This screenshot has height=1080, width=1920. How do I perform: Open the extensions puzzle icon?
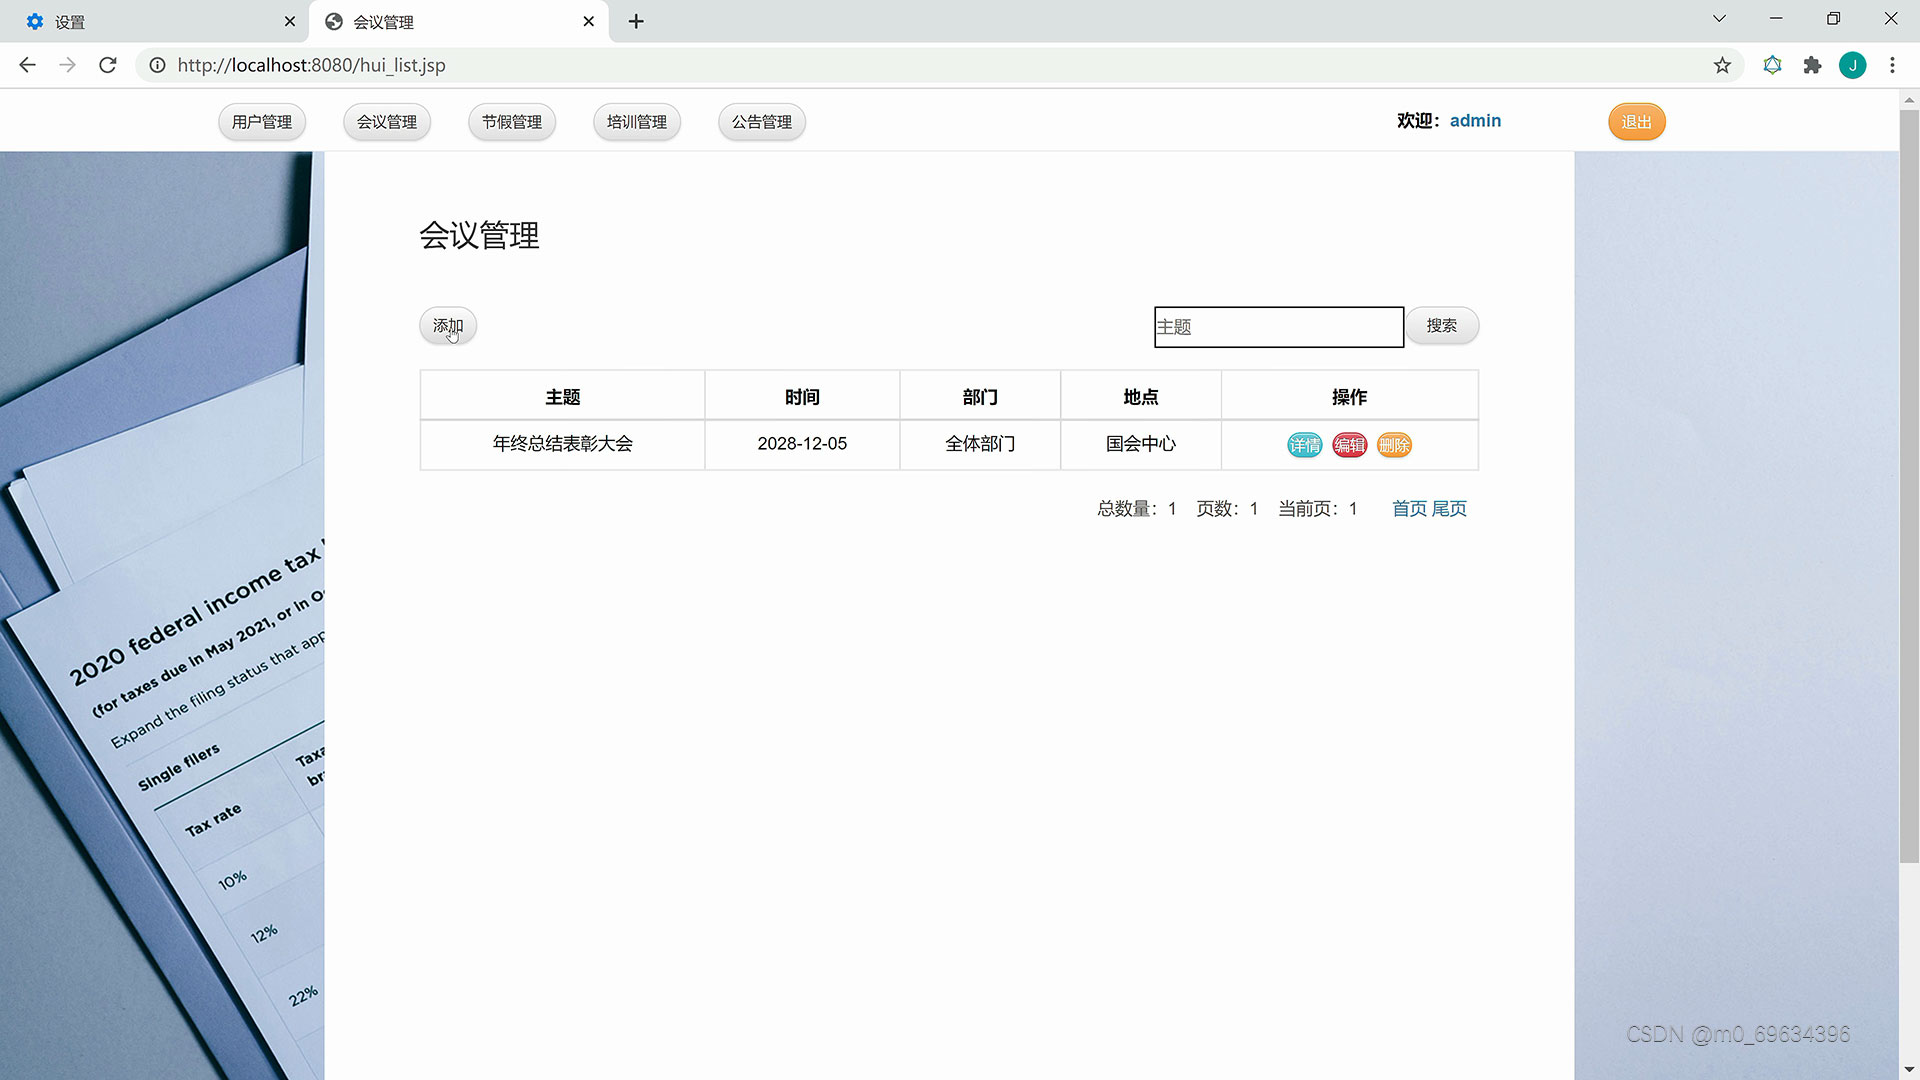[1812, 65]
